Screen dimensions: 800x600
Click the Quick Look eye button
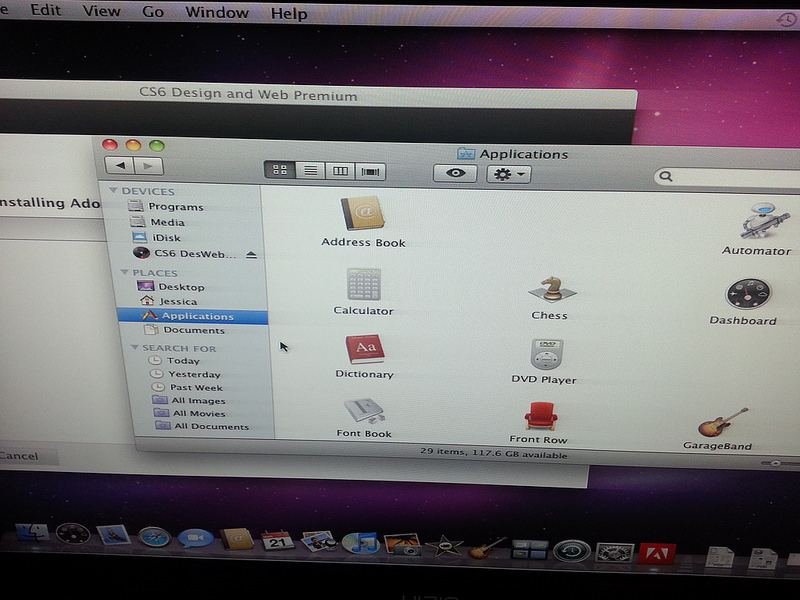click(x=455, y=173)
